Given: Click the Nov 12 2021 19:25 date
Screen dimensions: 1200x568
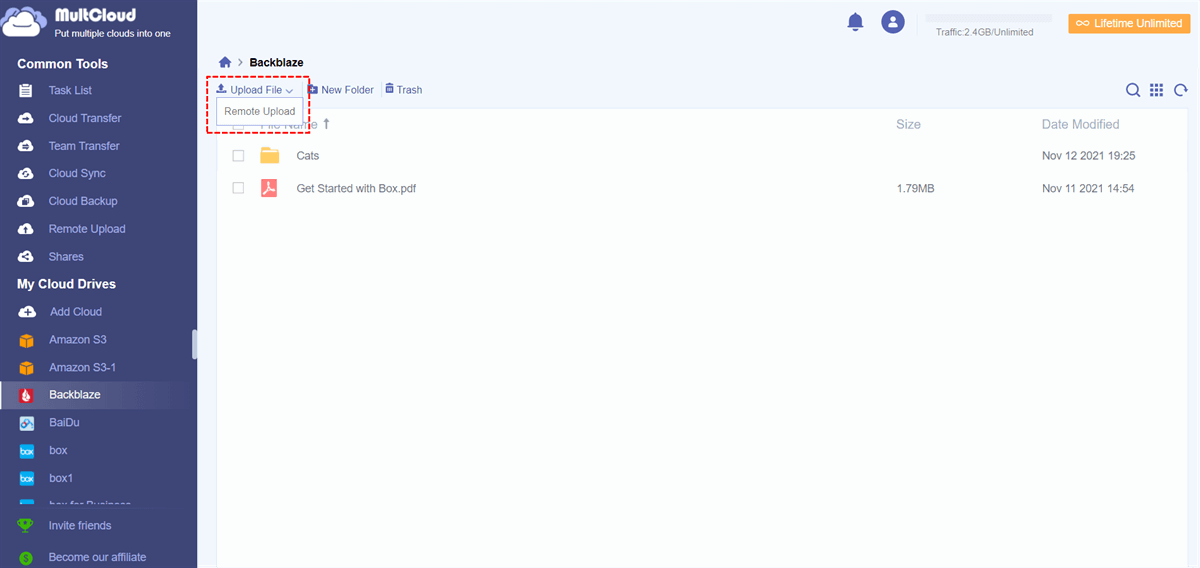Looking at the screenshot, I should pyautogui.click(x=1088, y=156).
